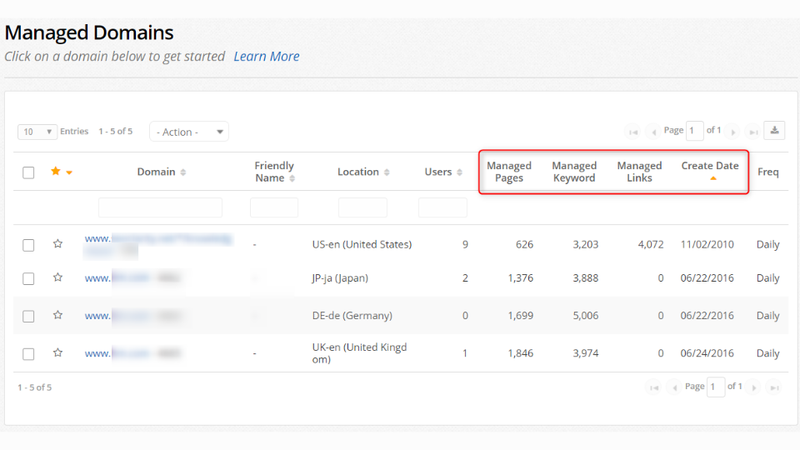
Task: Open the Action dropdown menu
Action: pos(189,132)
